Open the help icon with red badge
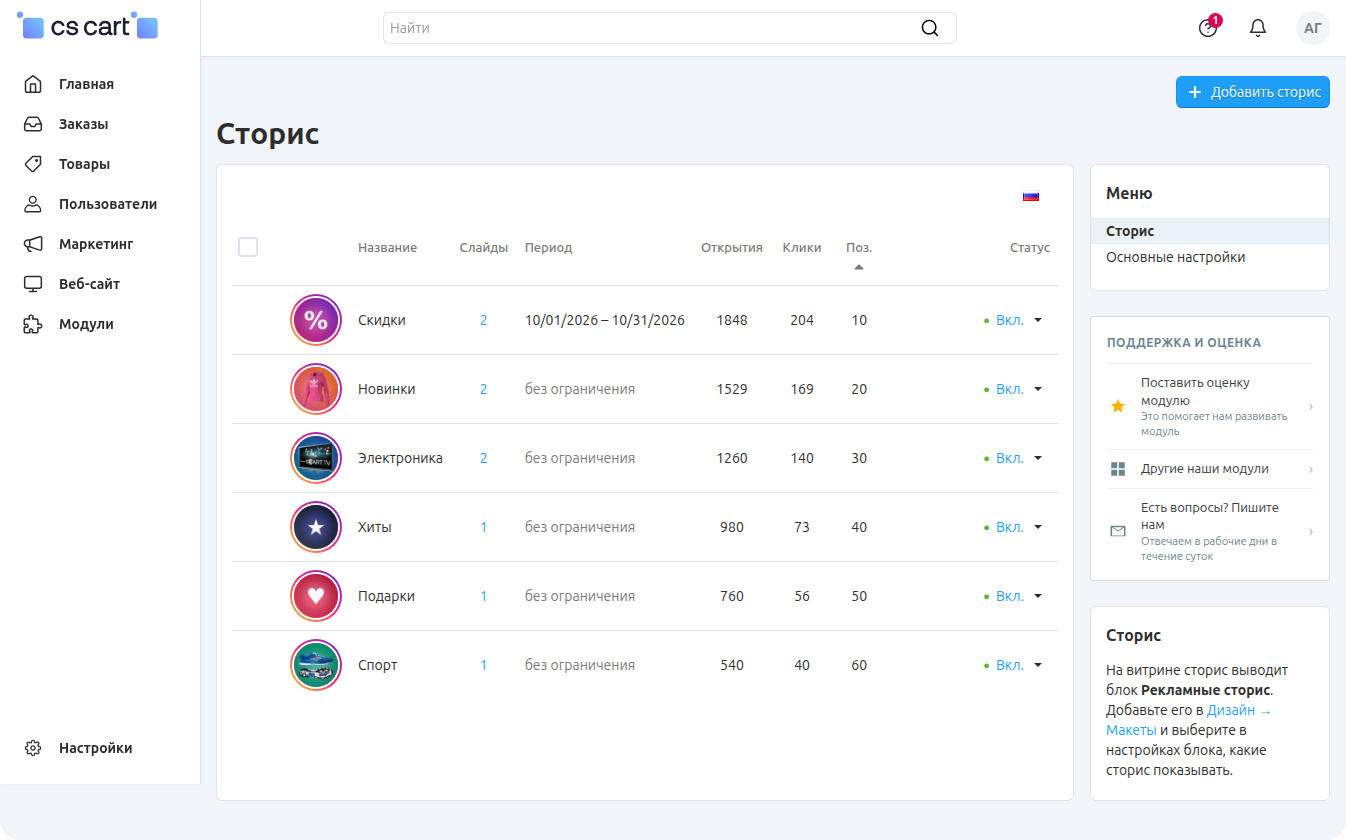 [x=1209, y=27]
